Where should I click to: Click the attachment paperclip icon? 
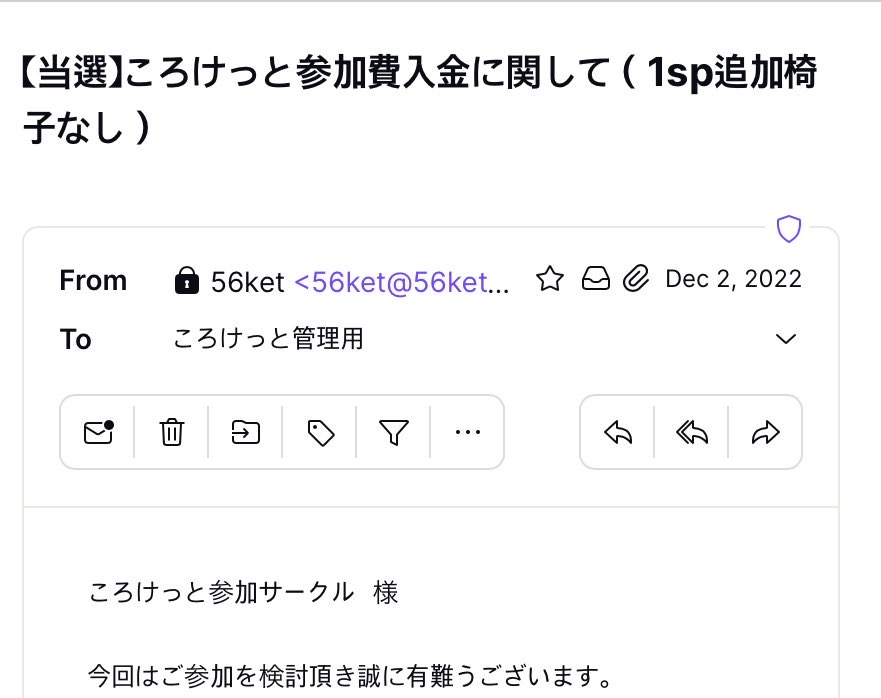pyautogui.click(x=636, y=280)
